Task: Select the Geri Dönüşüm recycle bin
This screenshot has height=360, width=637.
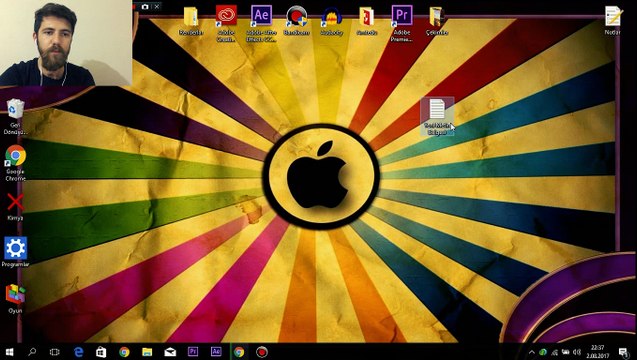Action: click(15, 117)
